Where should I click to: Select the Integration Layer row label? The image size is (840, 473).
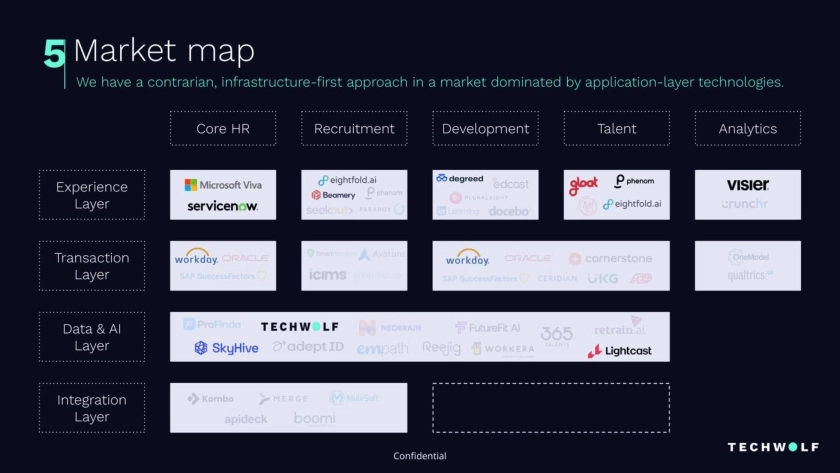[92, 408]
